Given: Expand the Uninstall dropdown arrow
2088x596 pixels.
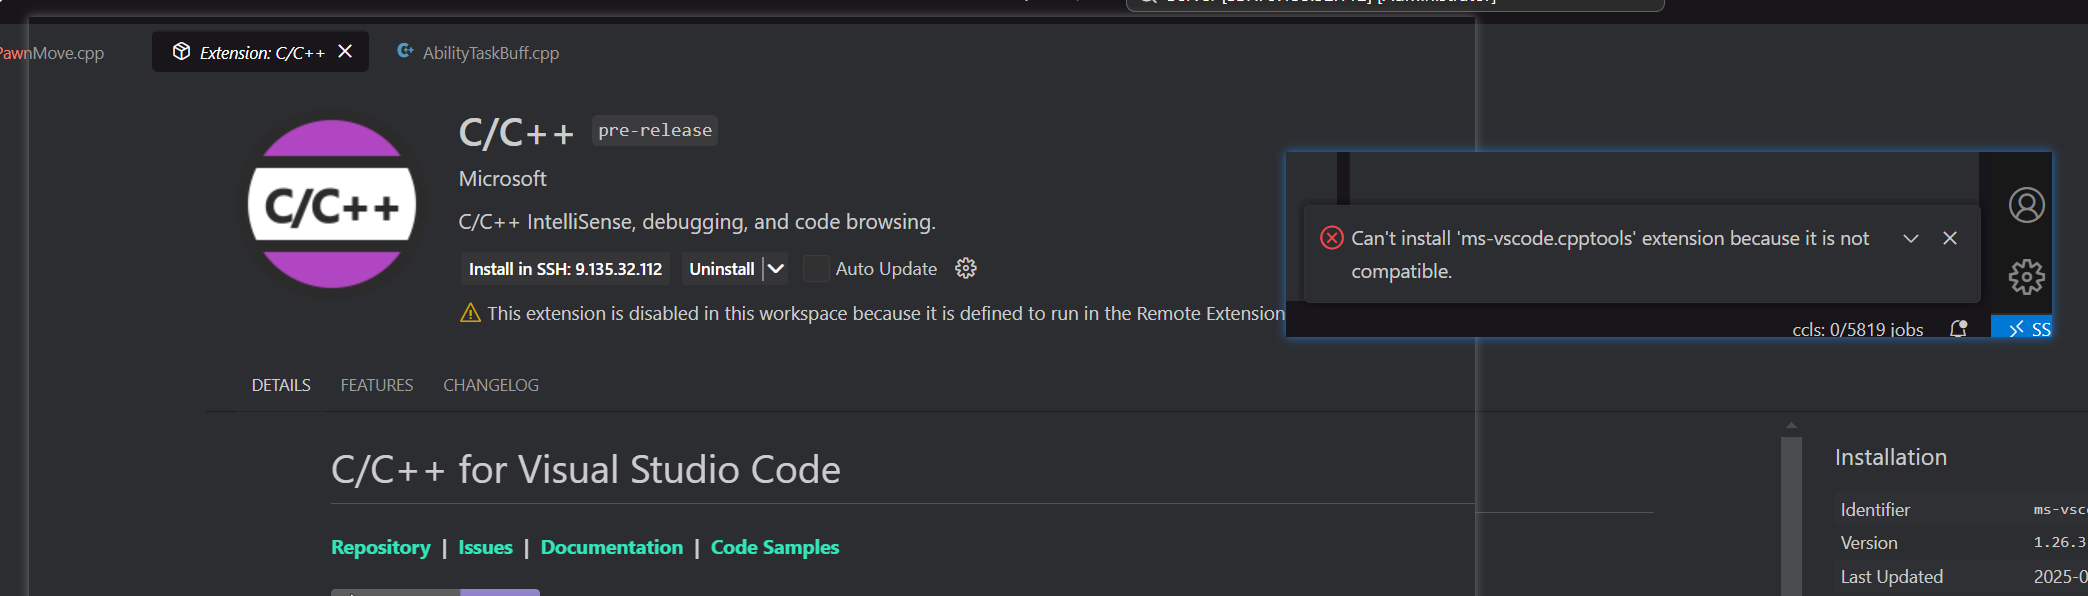Looking at the screenshot, I should pos(776,269).
